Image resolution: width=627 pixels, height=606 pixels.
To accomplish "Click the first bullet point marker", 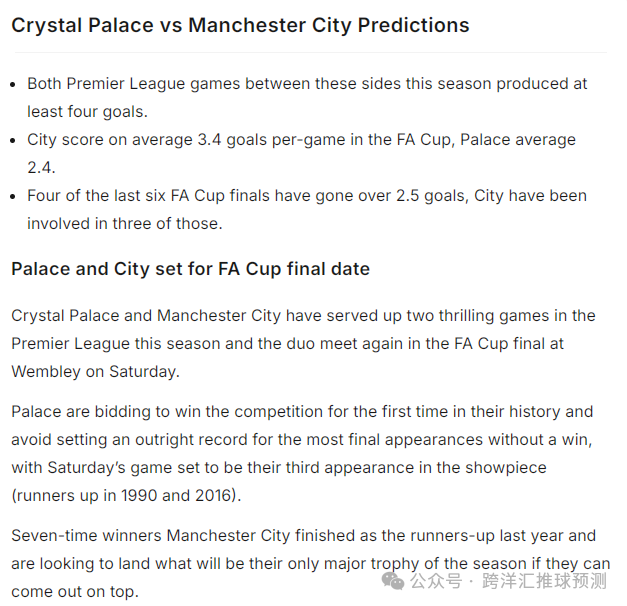I will [x=13, y=85].
